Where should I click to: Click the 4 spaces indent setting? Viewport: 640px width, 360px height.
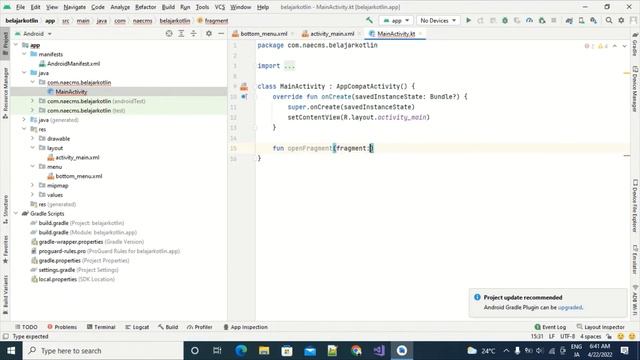[591, 336]
